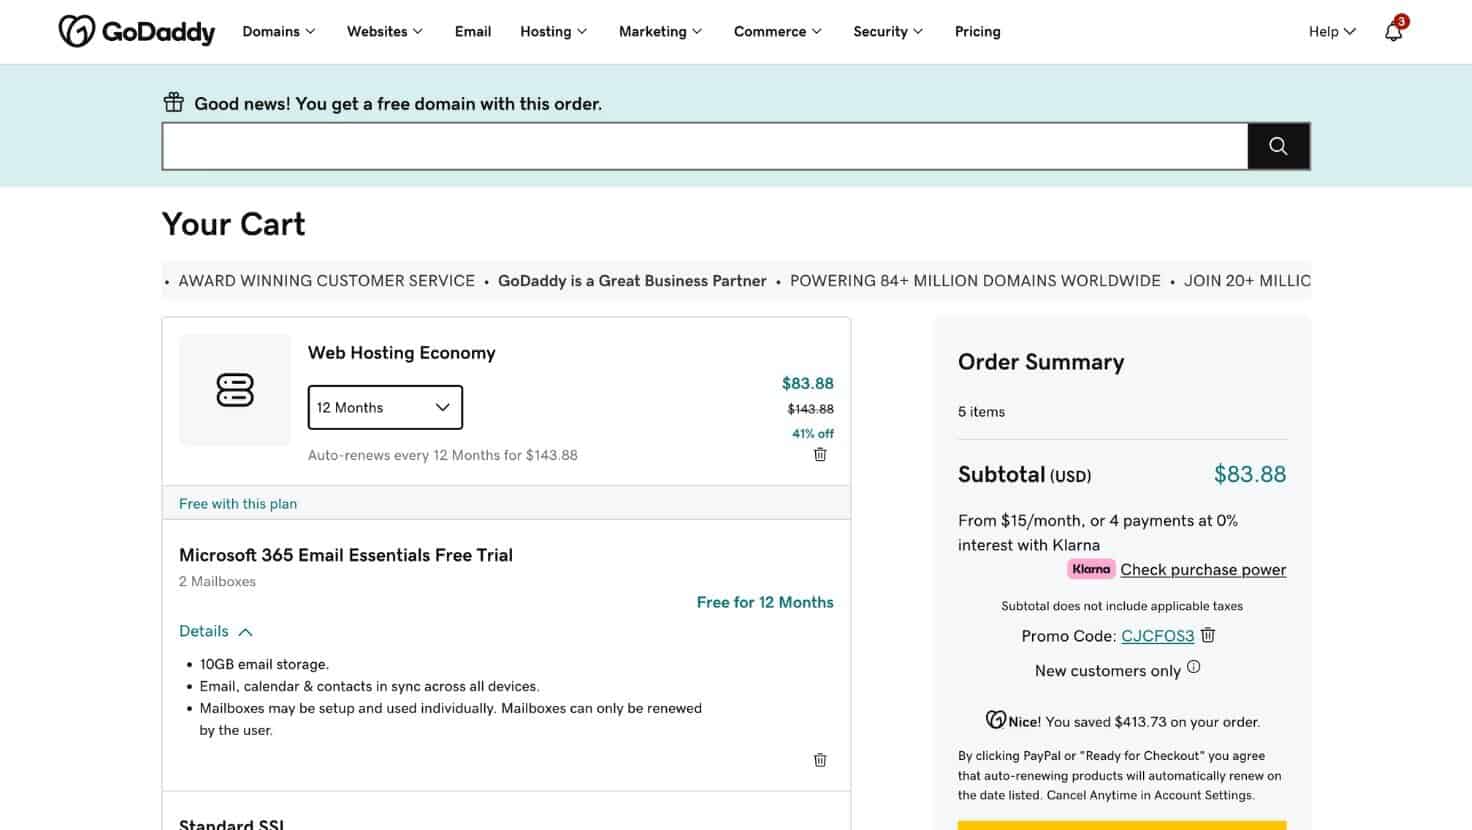
Task: Click the gift icon beside Good news
Action: tap(174, 102)
